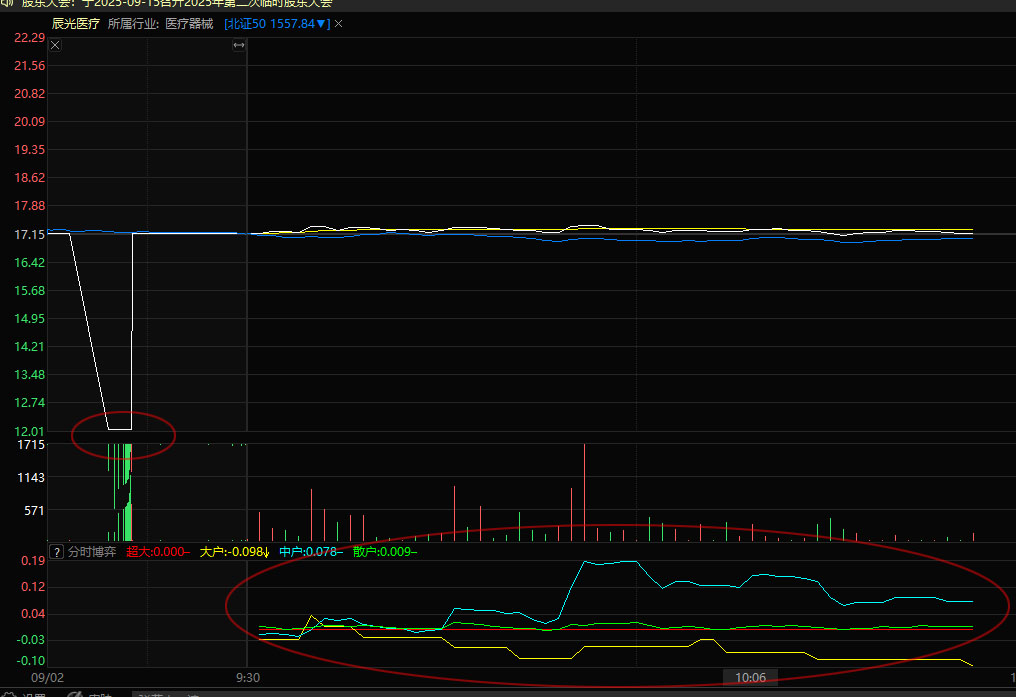Viewport: 1016px width, 697px height.
Task: Click the 0.04 indicator axis label
Action: coord(33,614)
